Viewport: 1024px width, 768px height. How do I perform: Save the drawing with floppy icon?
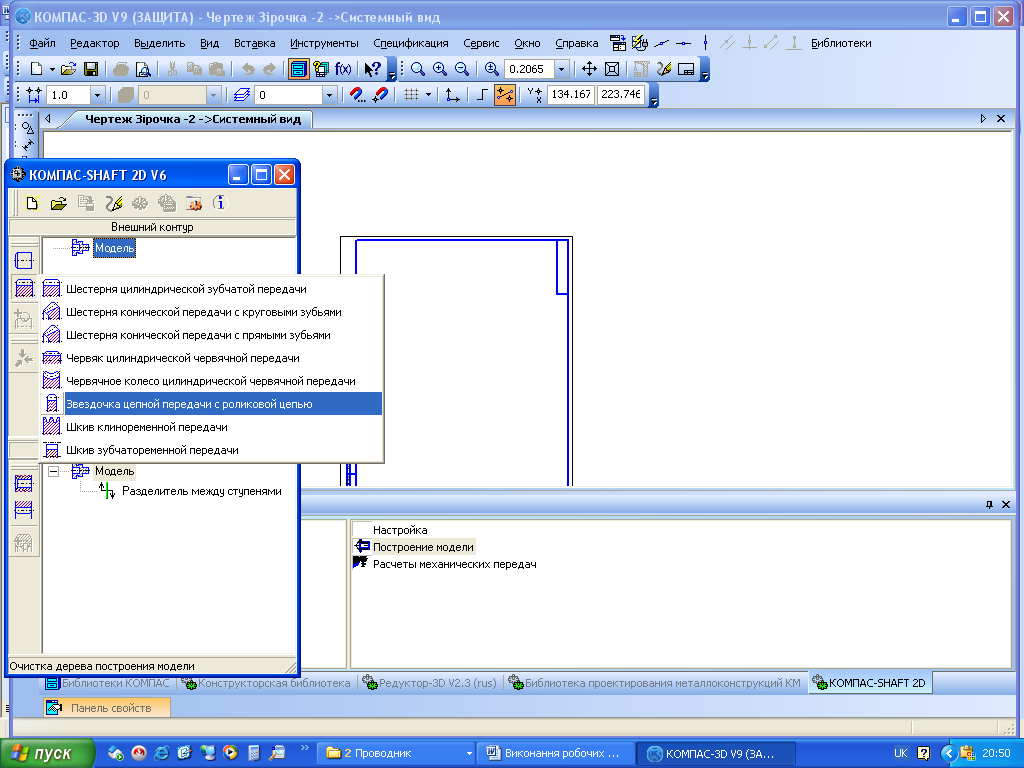tap(91, 69)
